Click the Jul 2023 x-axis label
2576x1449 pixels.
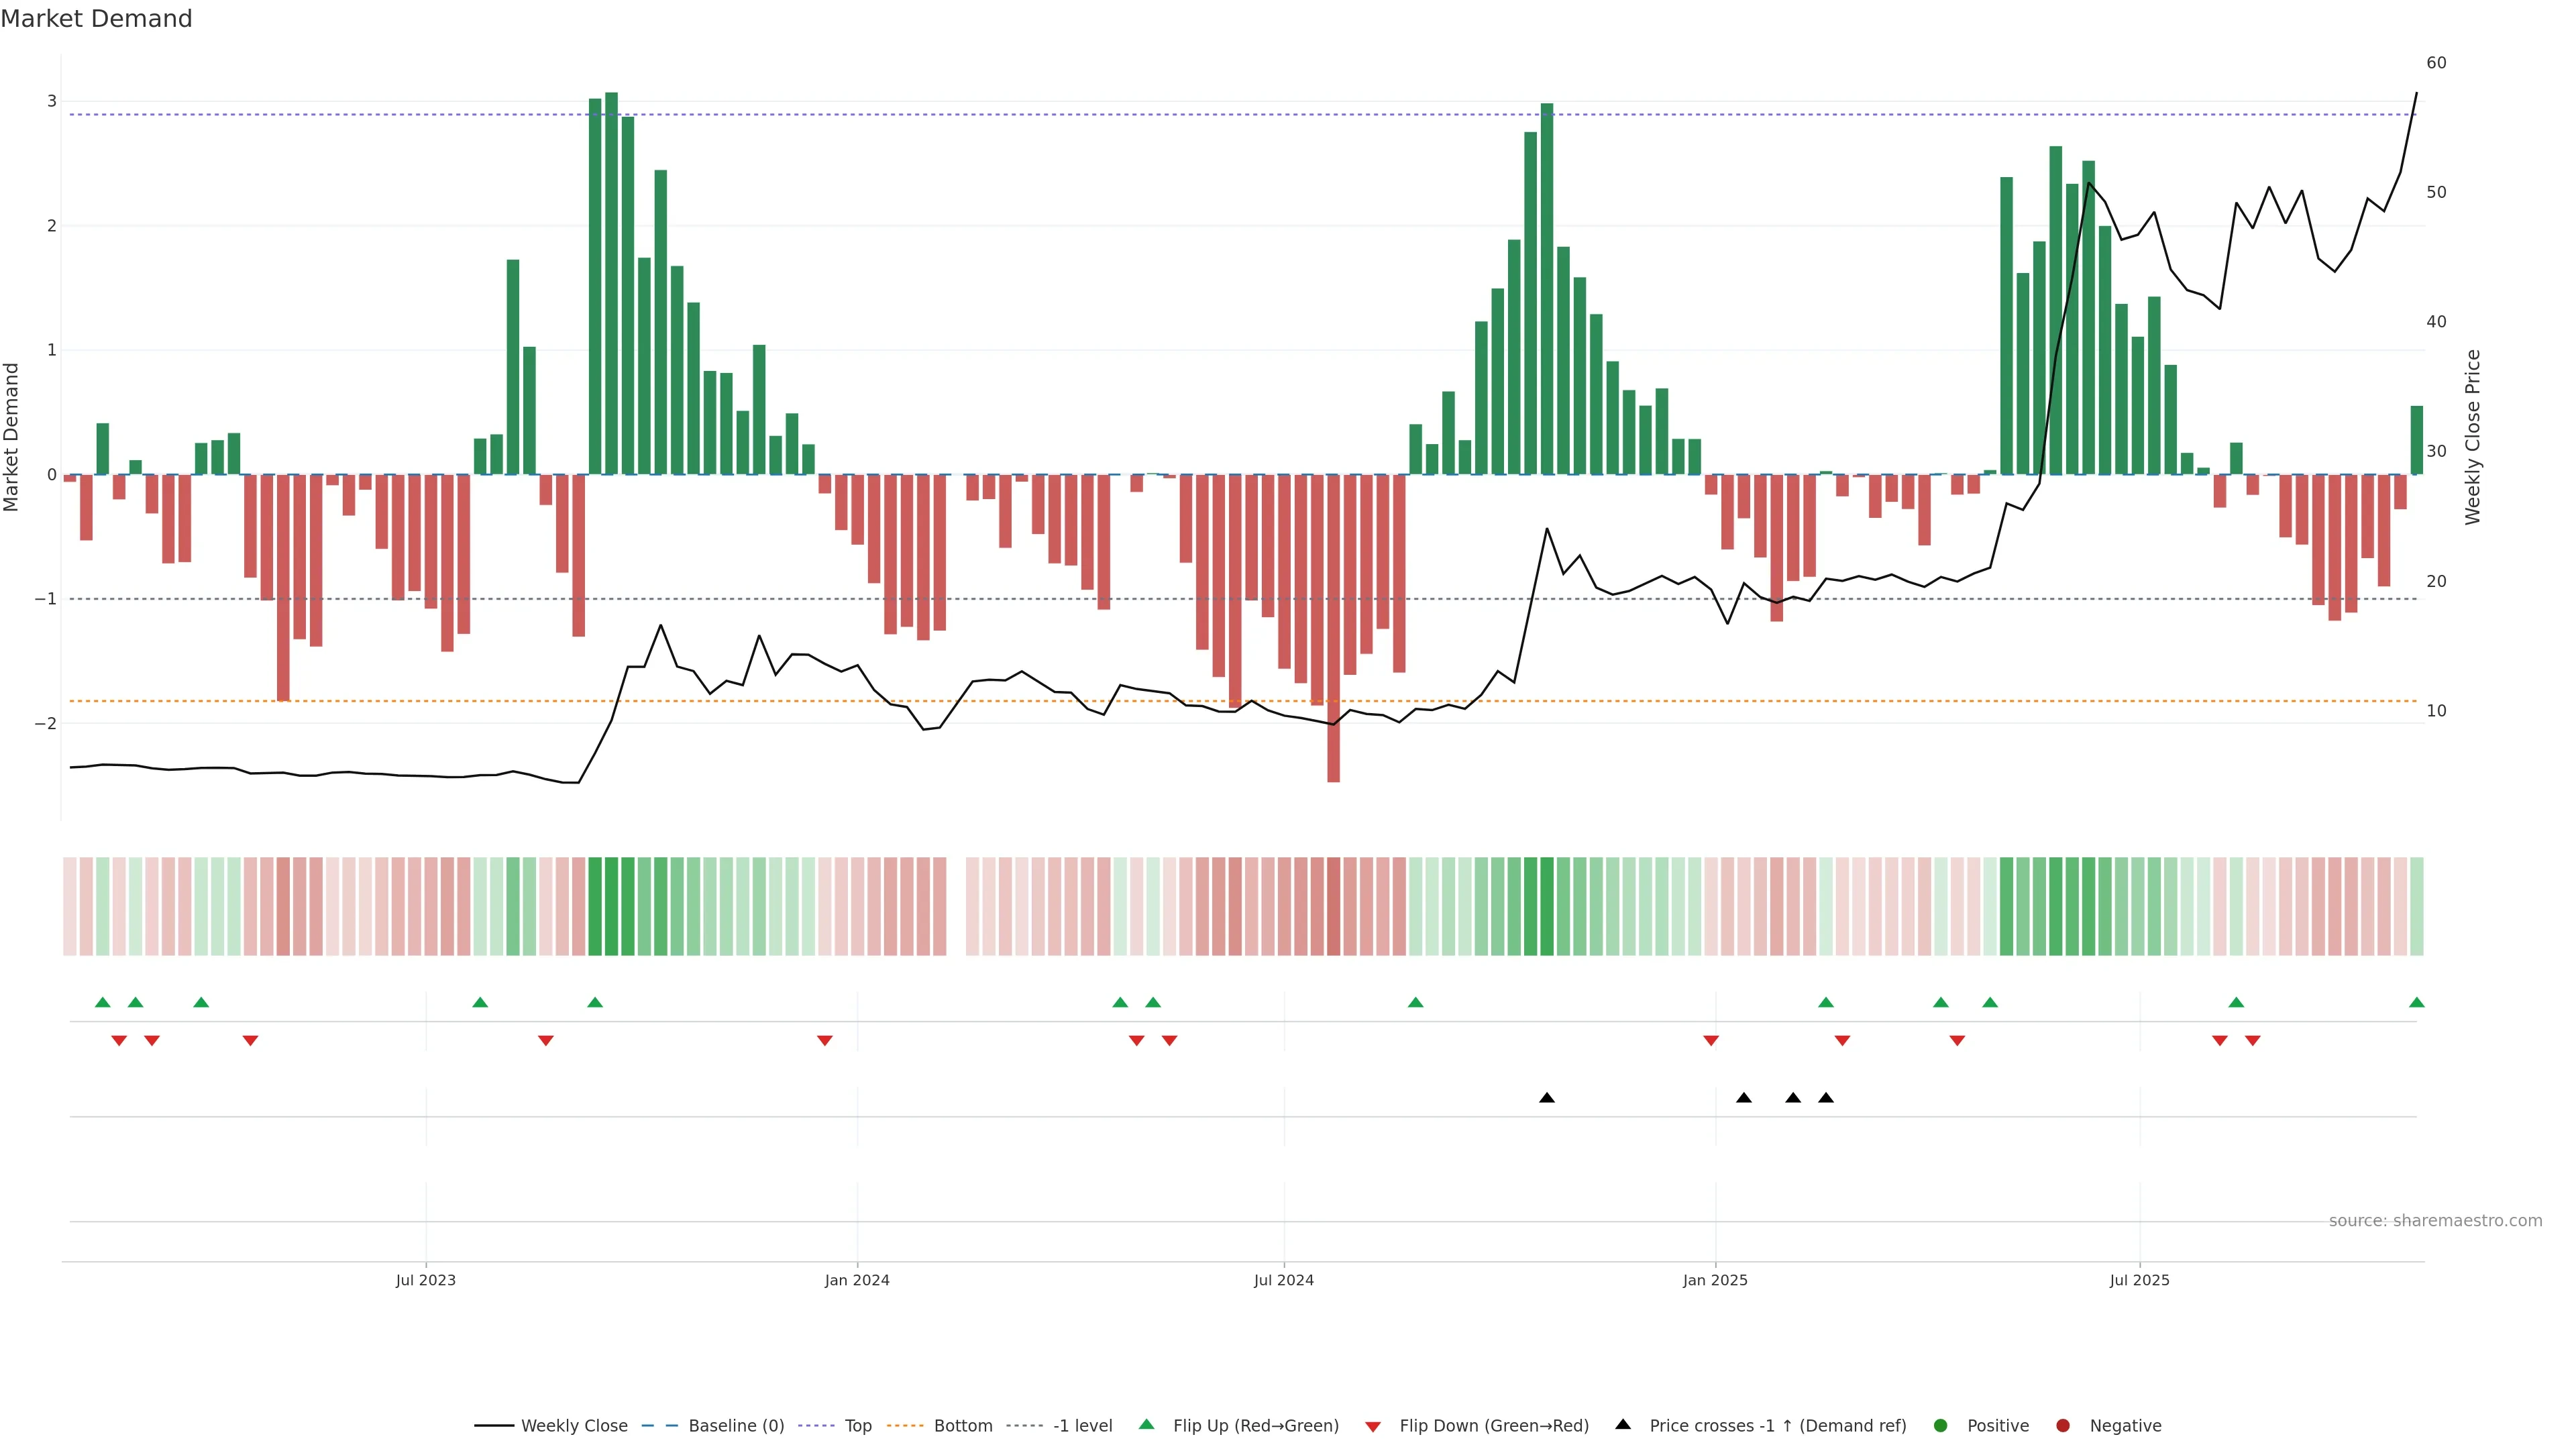point(425,1280)
